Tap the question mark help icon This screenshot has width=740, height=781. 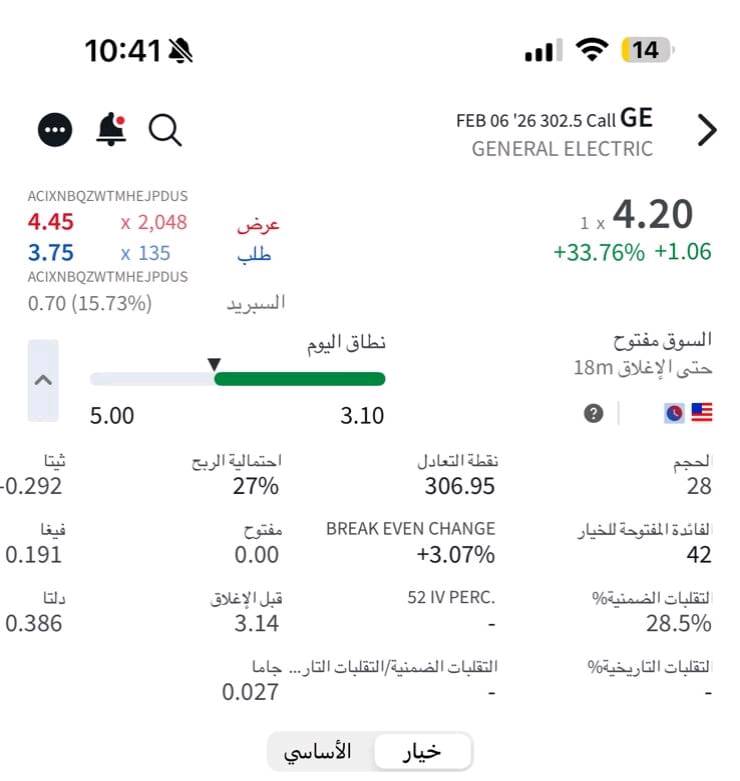[594, 413]
